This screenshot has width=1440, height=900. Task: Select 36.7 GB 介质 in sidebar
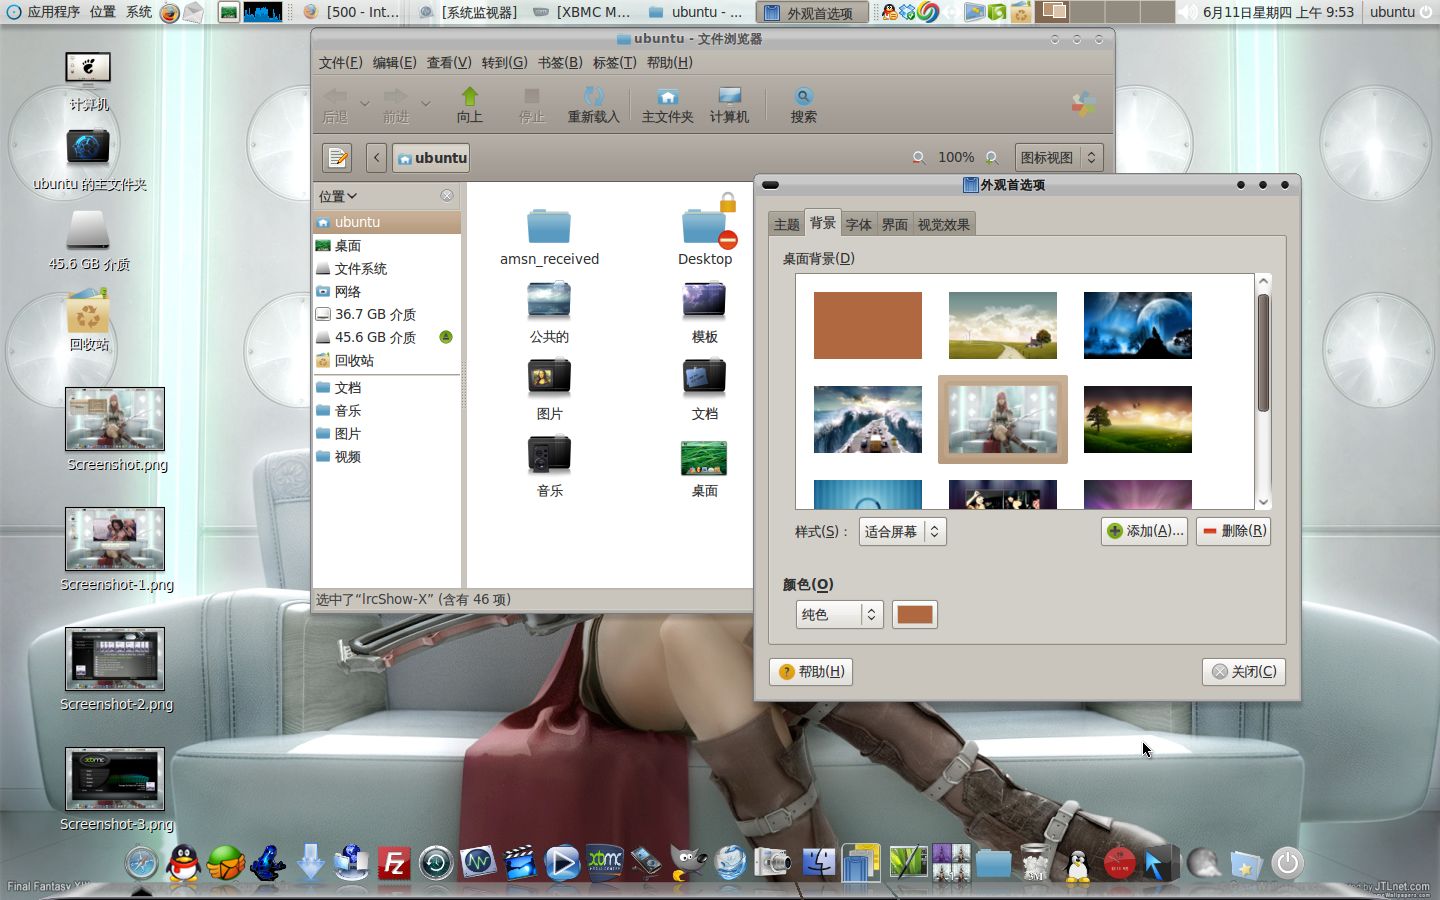coord(387,314)
